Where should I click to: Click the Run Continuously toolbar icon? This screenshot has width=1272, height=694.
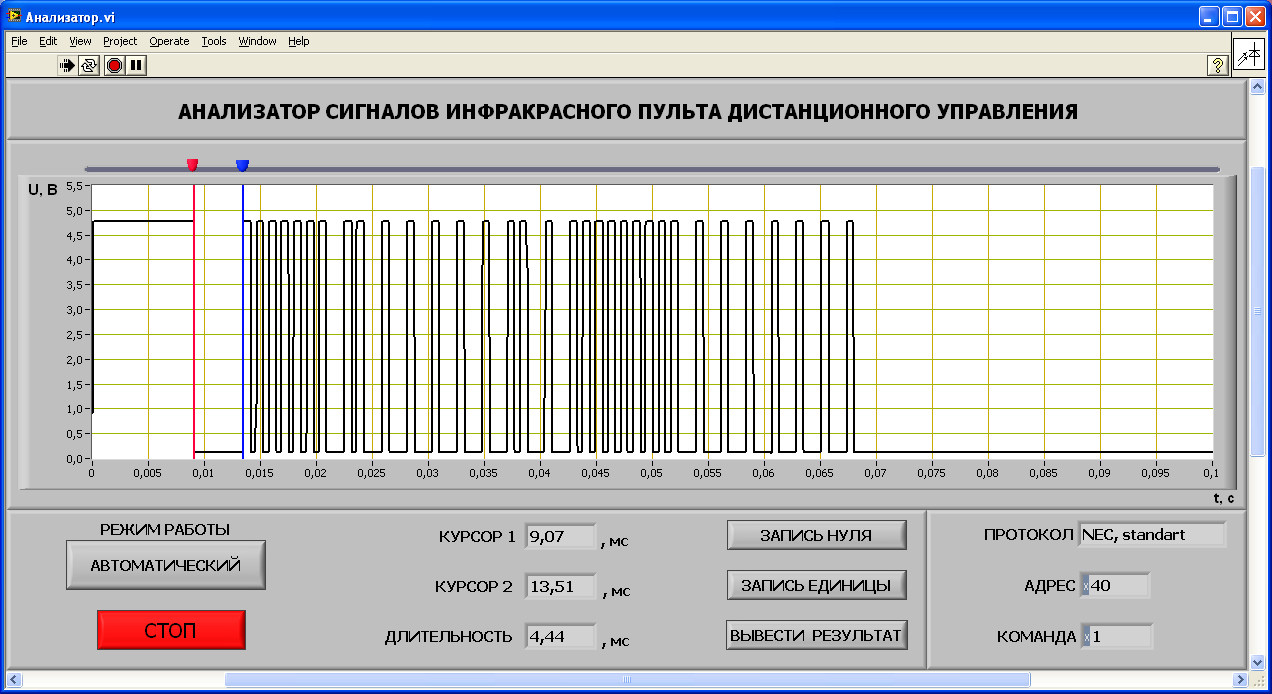tap(89, 65)
